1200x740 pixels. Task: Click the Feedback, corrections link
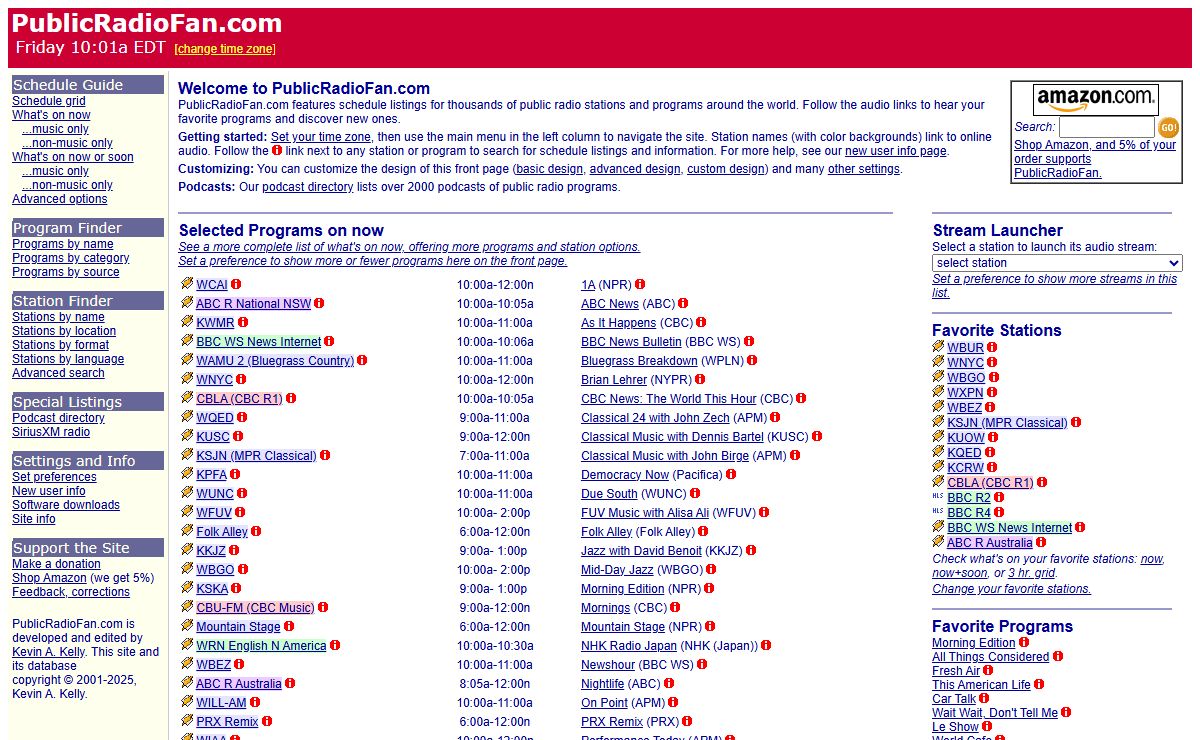coord(71,592)
